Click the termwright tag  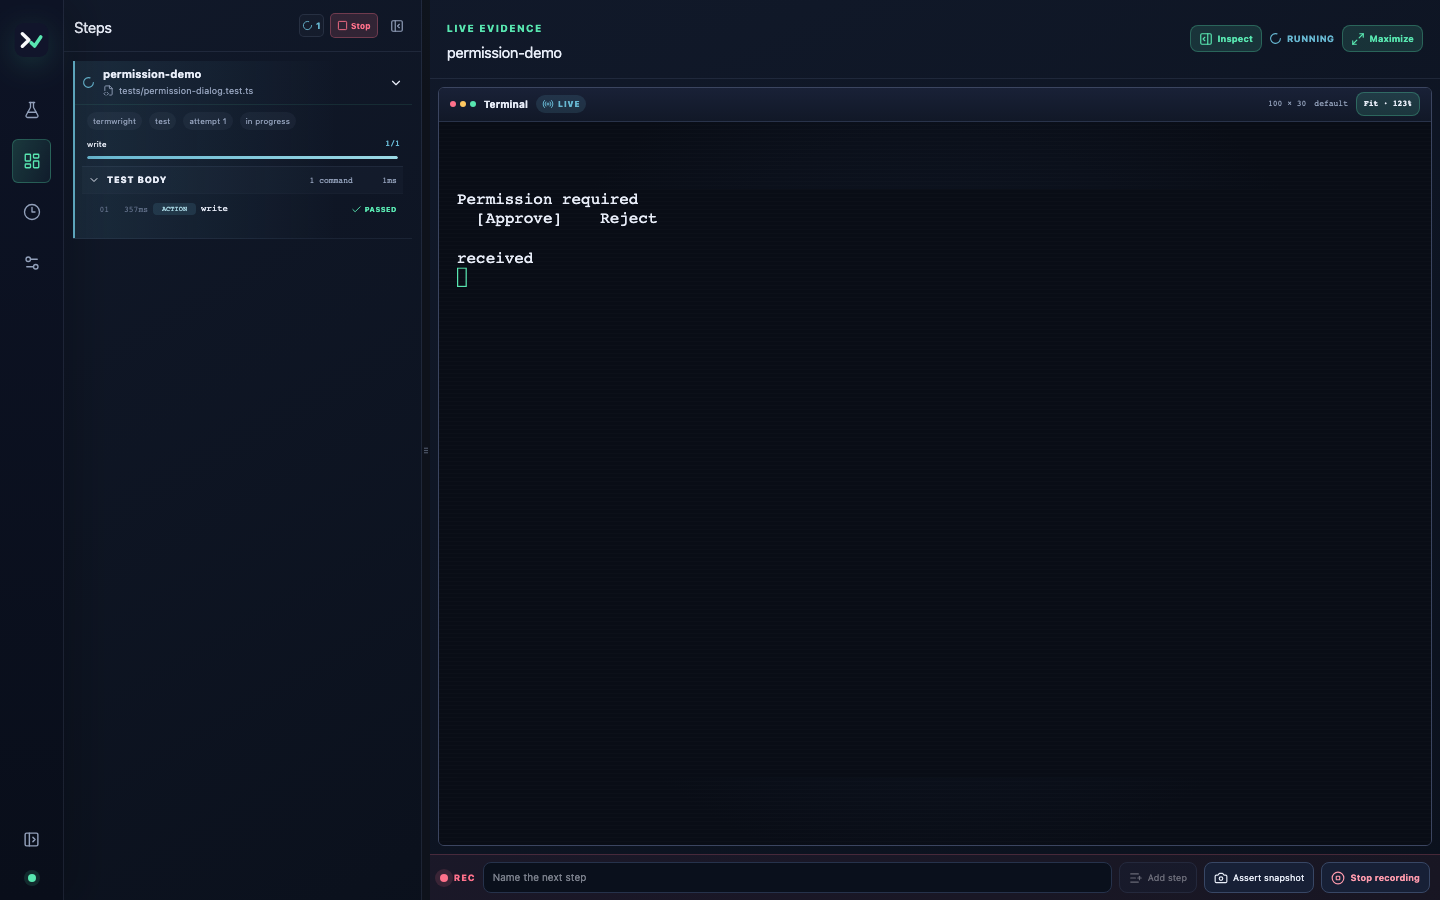tap(114, 122)
